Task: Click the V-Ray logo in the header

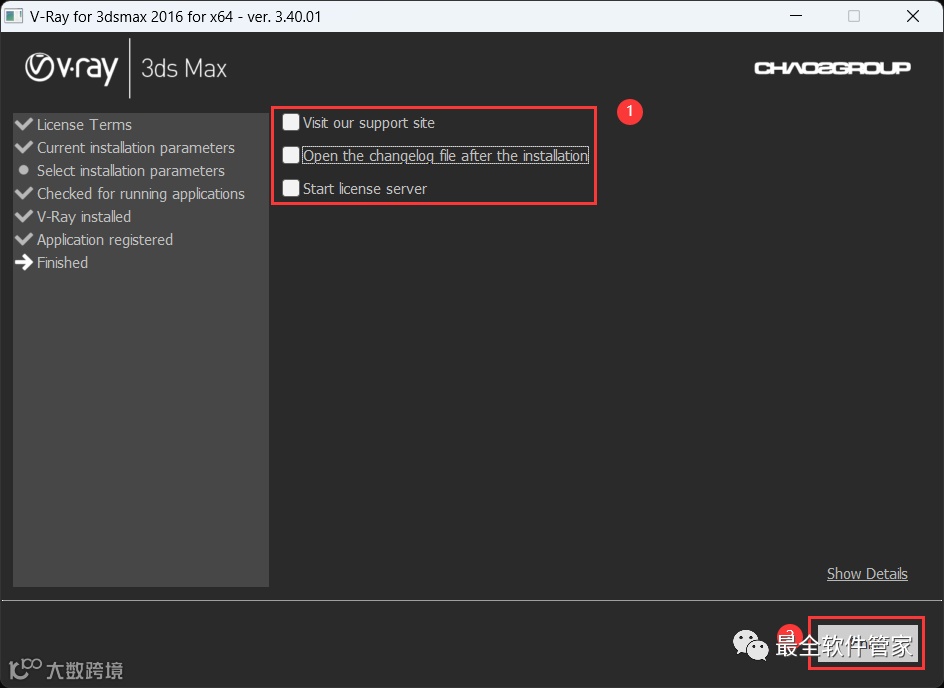Action: click(x=72, y=68)
